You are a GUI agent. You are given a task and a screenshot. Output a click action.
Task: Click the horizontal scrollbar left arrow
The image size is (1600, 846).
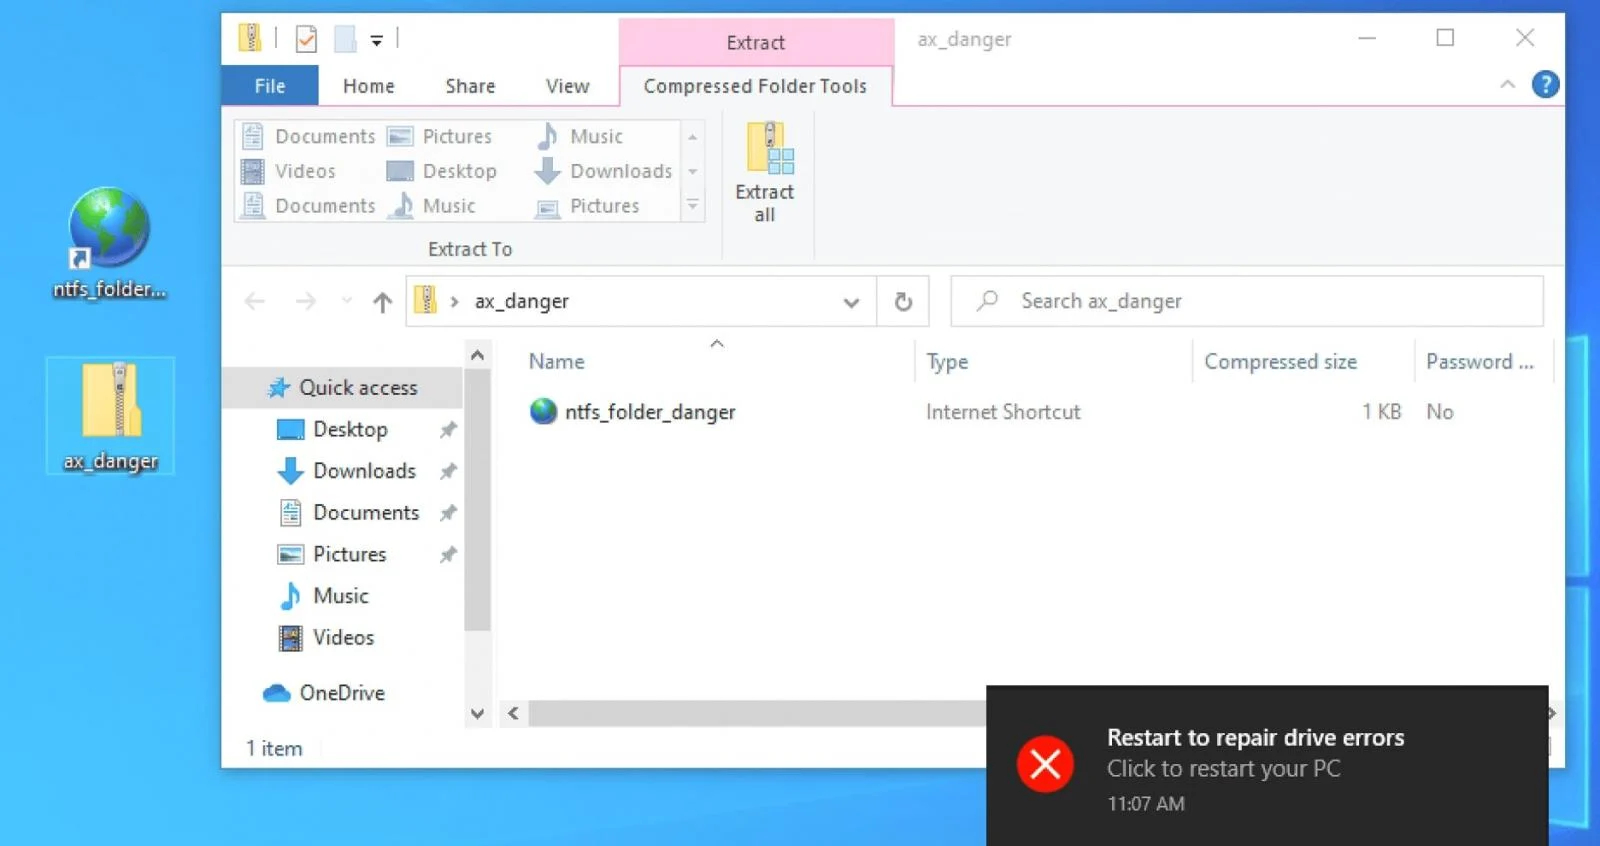[x=513, y=713]
